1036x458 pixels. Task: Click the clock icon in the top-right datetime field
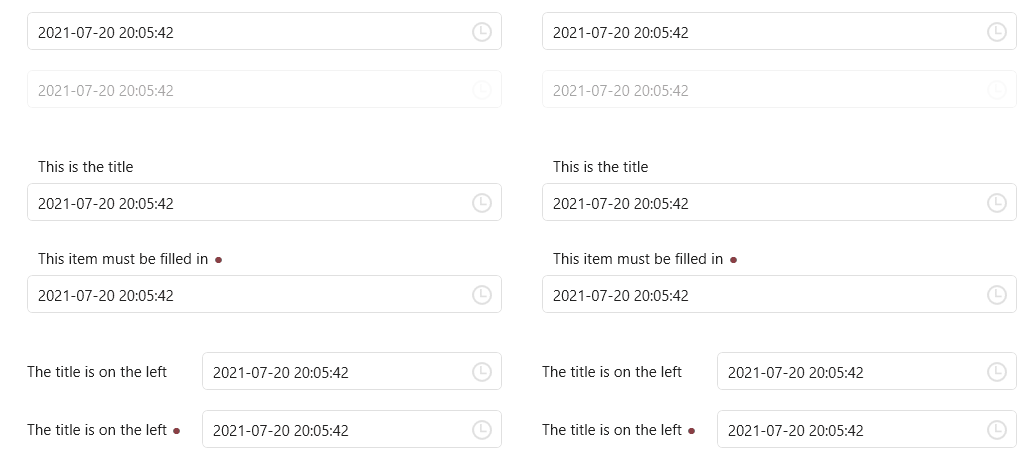pyautogui.click(x=996, y=32)
